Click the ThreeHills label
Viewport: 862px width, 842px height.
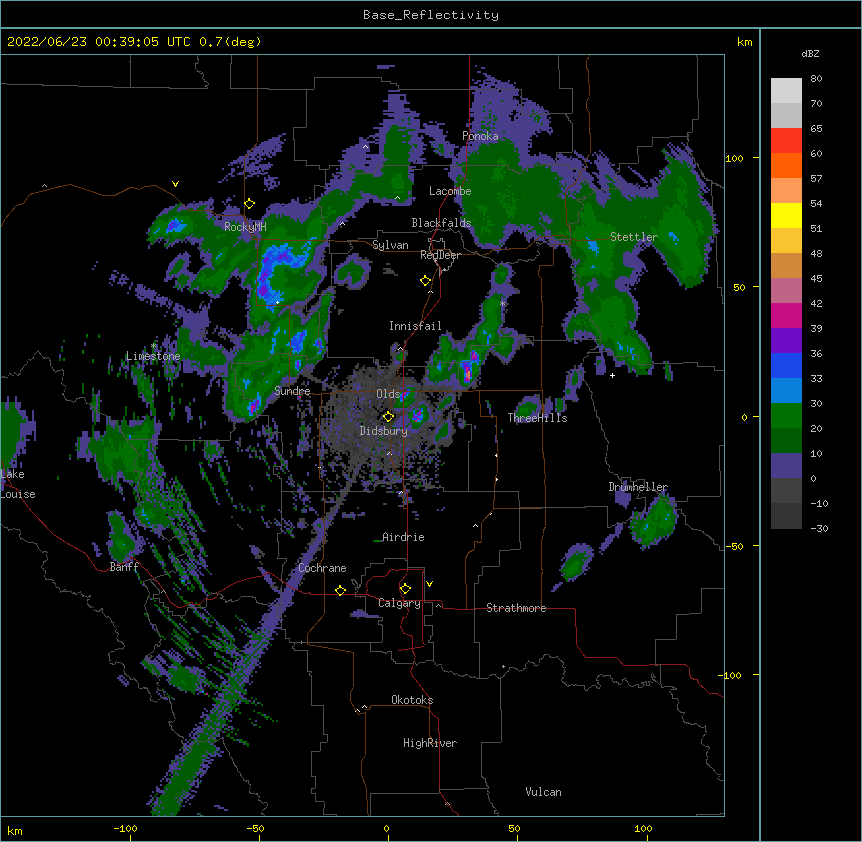pyautogui.click(x=537, y=418)
